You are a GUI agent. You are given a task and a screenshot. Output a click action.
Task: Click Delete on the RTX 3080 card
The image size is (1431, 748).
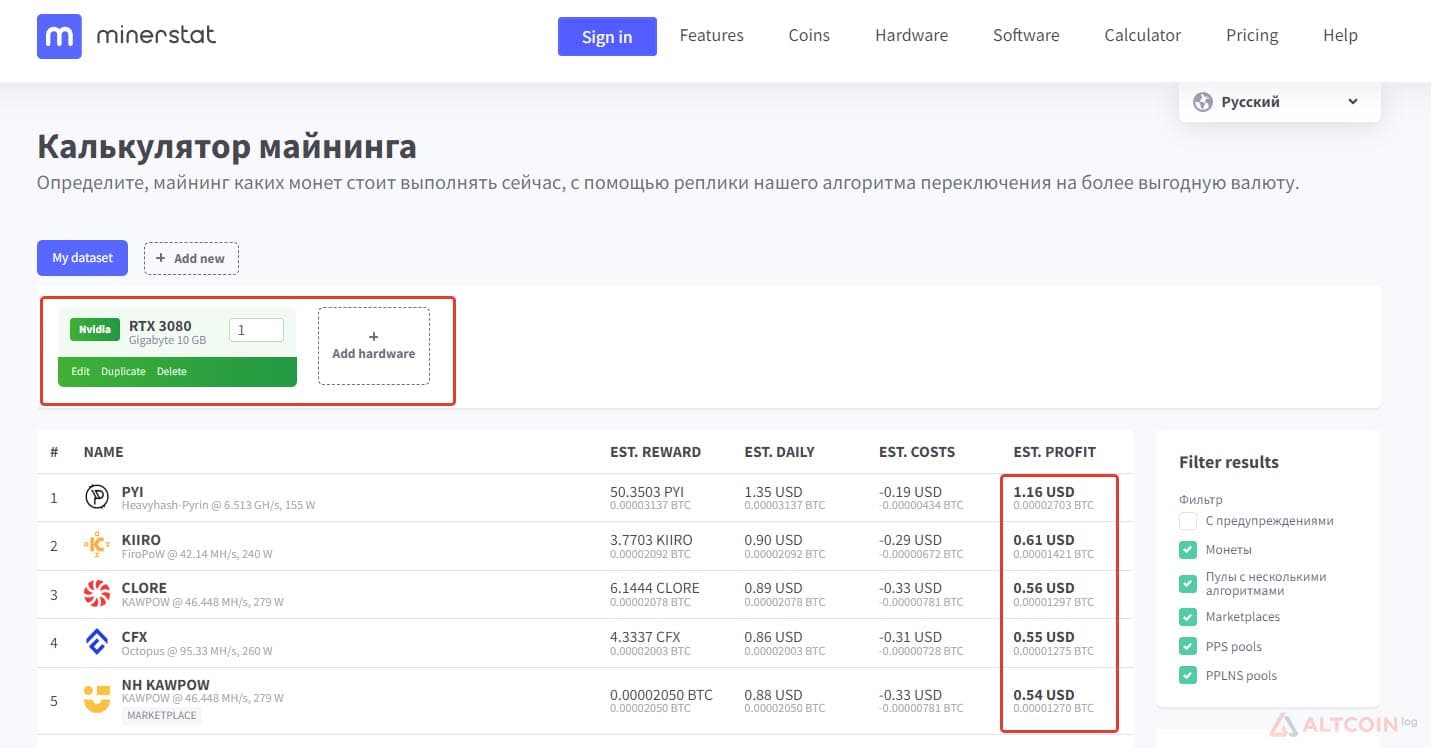coord(172,371)
